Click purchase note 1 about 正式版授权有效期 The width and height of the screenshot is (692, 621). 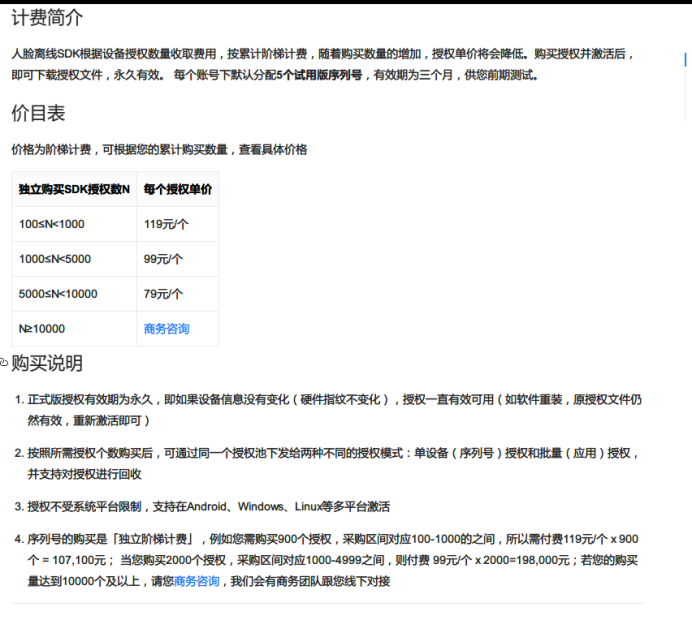pos(334,410)
